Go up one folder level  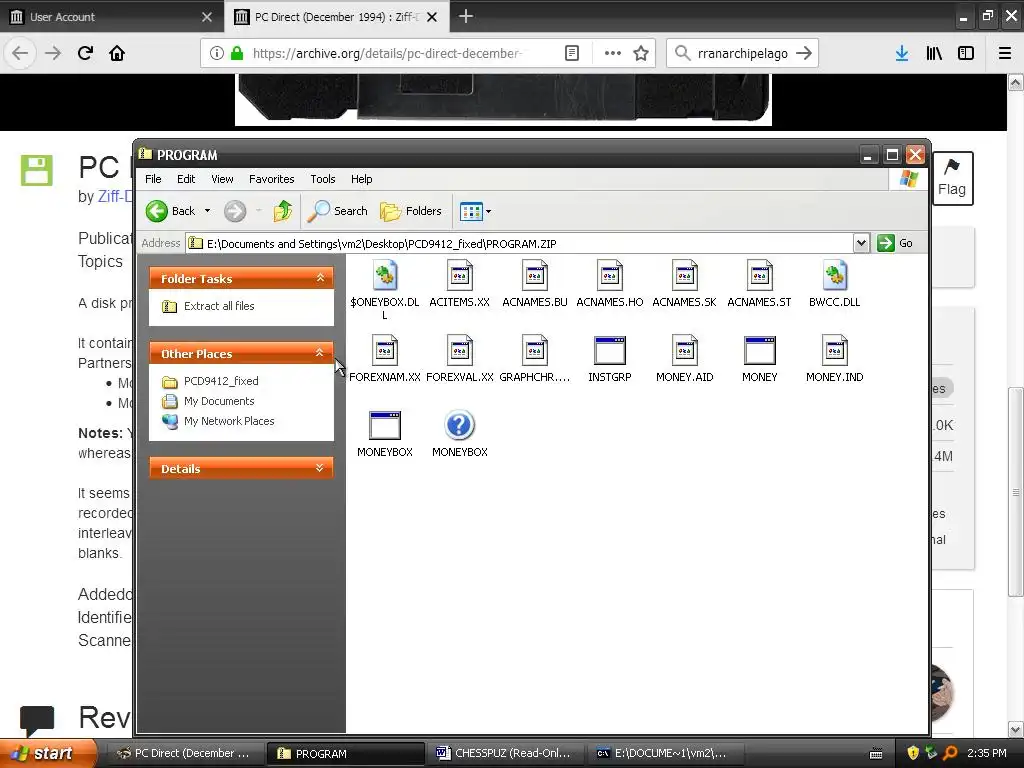[283, 211]
